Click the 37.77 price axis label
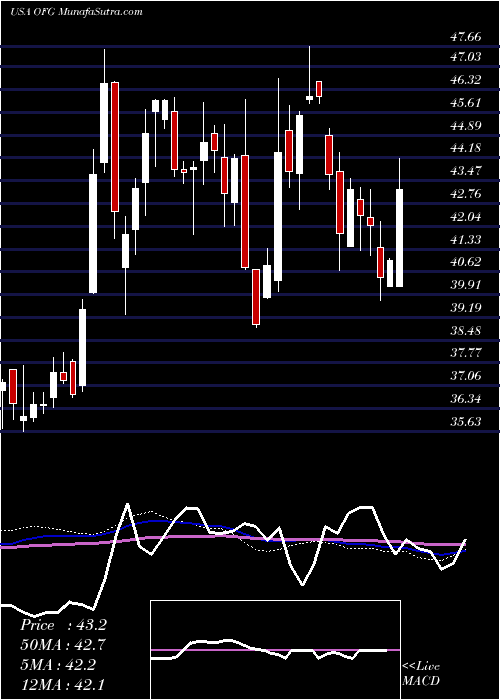The image size is (500, 700). point(466,354)
